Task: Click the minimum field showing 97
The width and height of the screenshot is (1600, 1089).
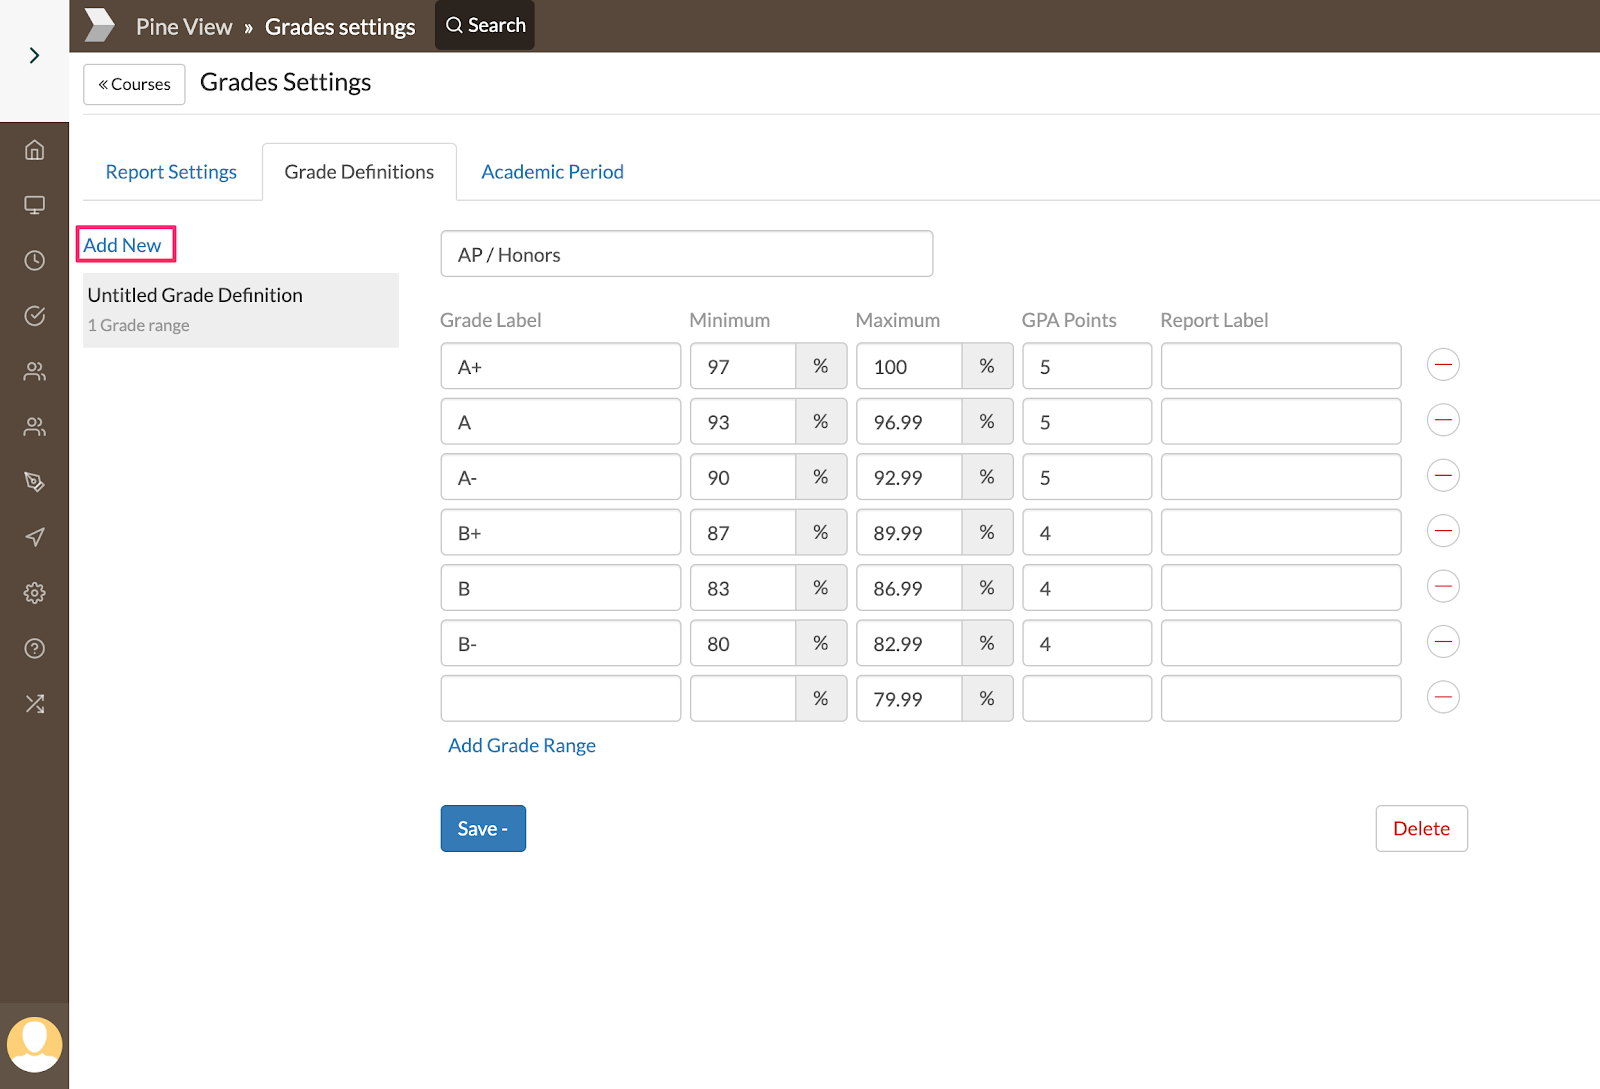Action: [x=743, y=366]
